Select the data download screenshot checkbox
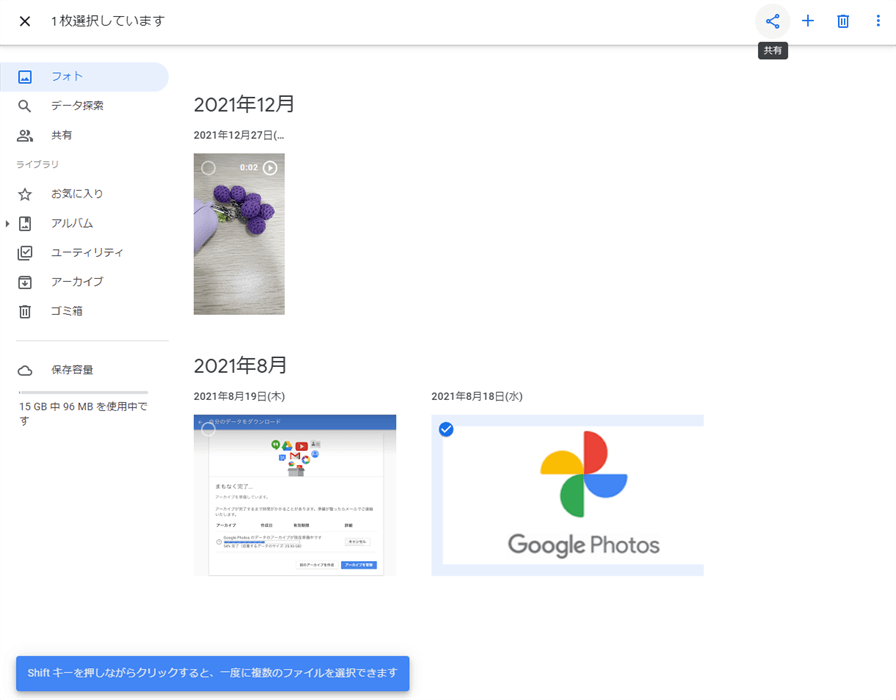 (x=209, y=429)
